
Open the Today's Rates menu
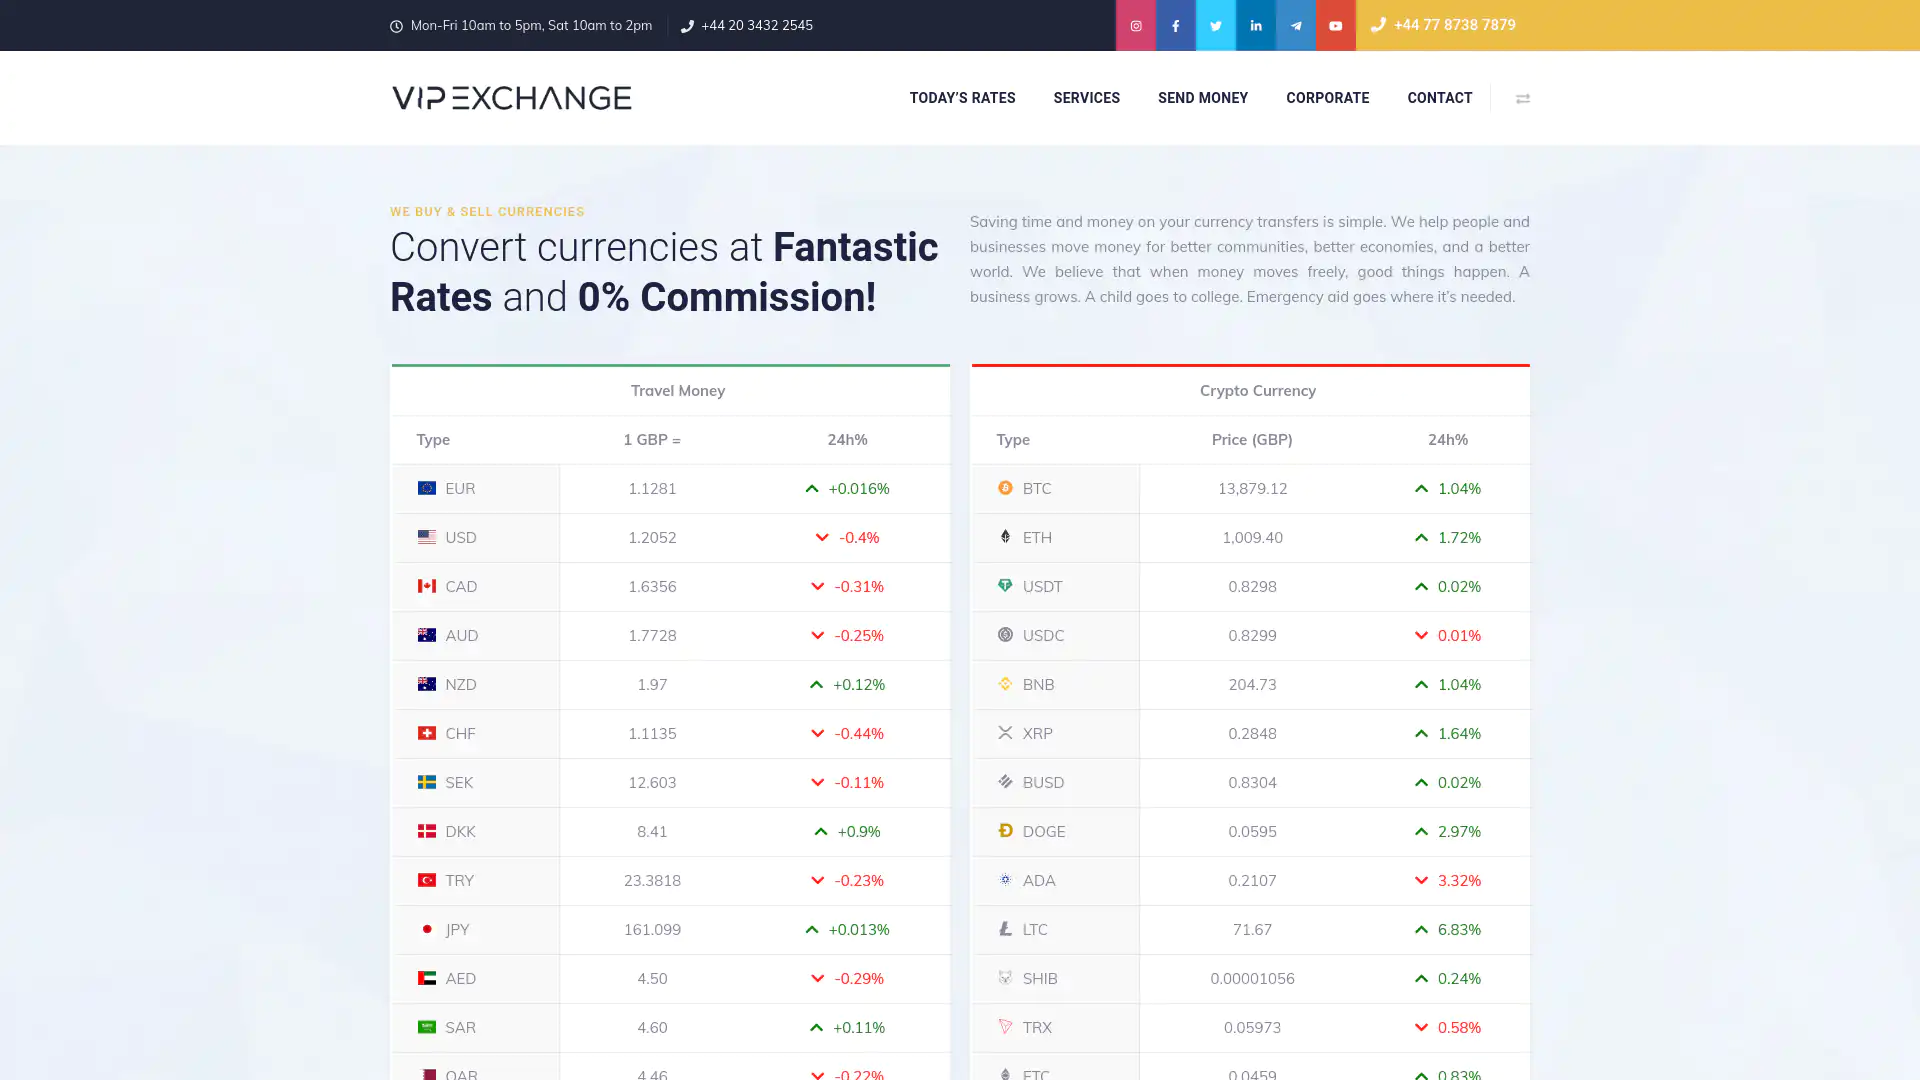click(962, 98)
